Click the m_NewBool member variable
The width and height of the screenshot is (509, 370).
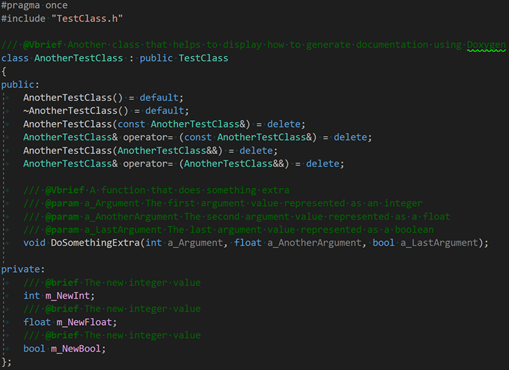click(x=76, y=349)
